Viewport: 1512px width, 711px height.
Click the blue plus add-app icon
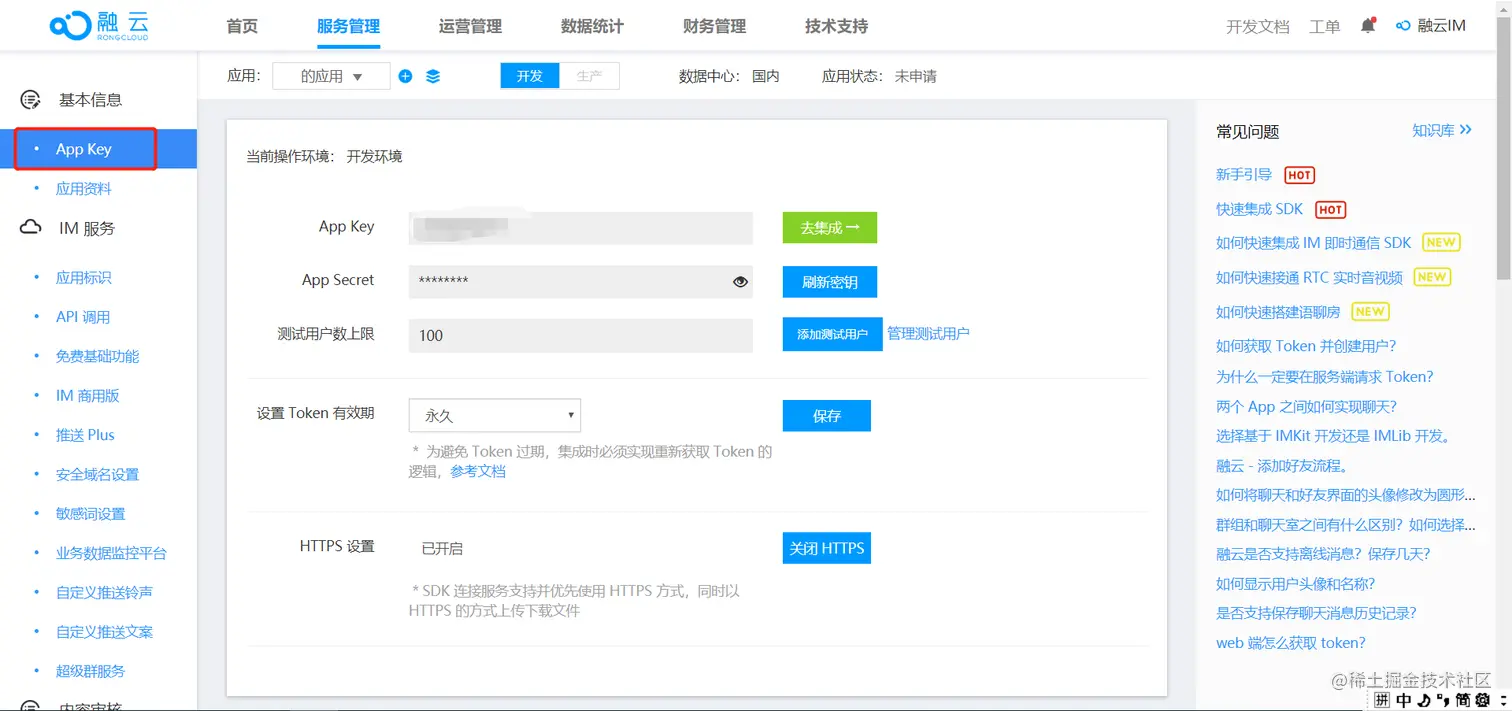pyautogui.click(x=405, y=76)
